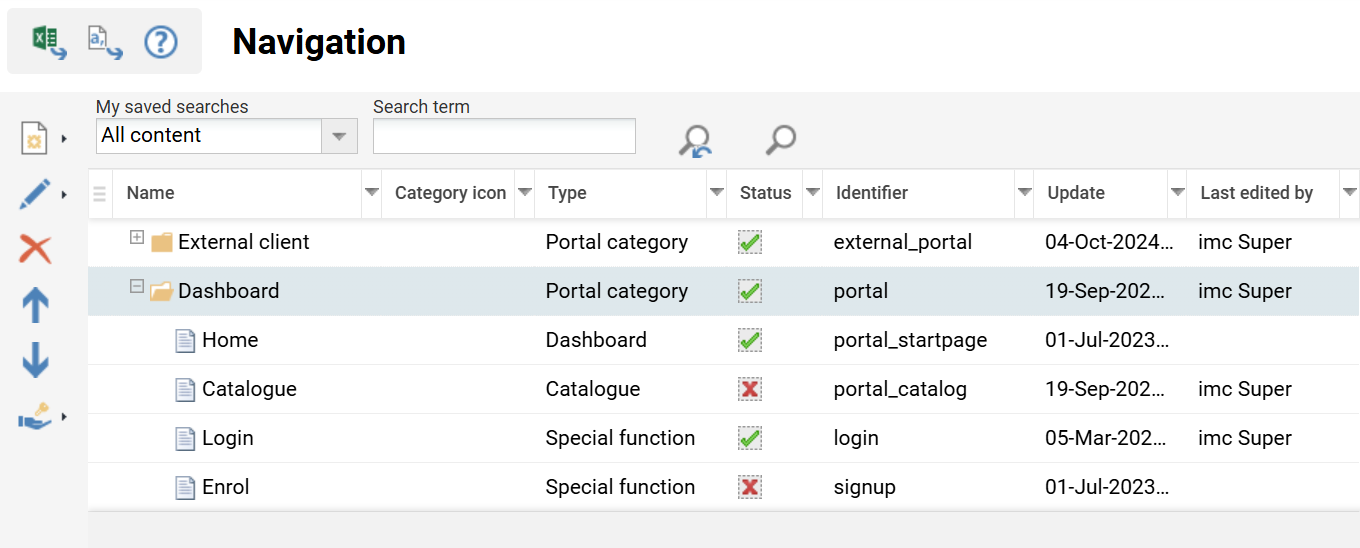The width and height of the screenshot is (1360, 548).
Task: Click the hand with key permissions icon
Action: [35, 416]
